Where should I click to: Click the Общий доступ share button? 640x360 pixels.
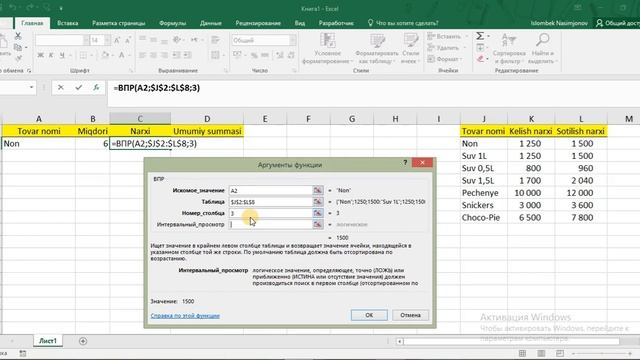618,23
